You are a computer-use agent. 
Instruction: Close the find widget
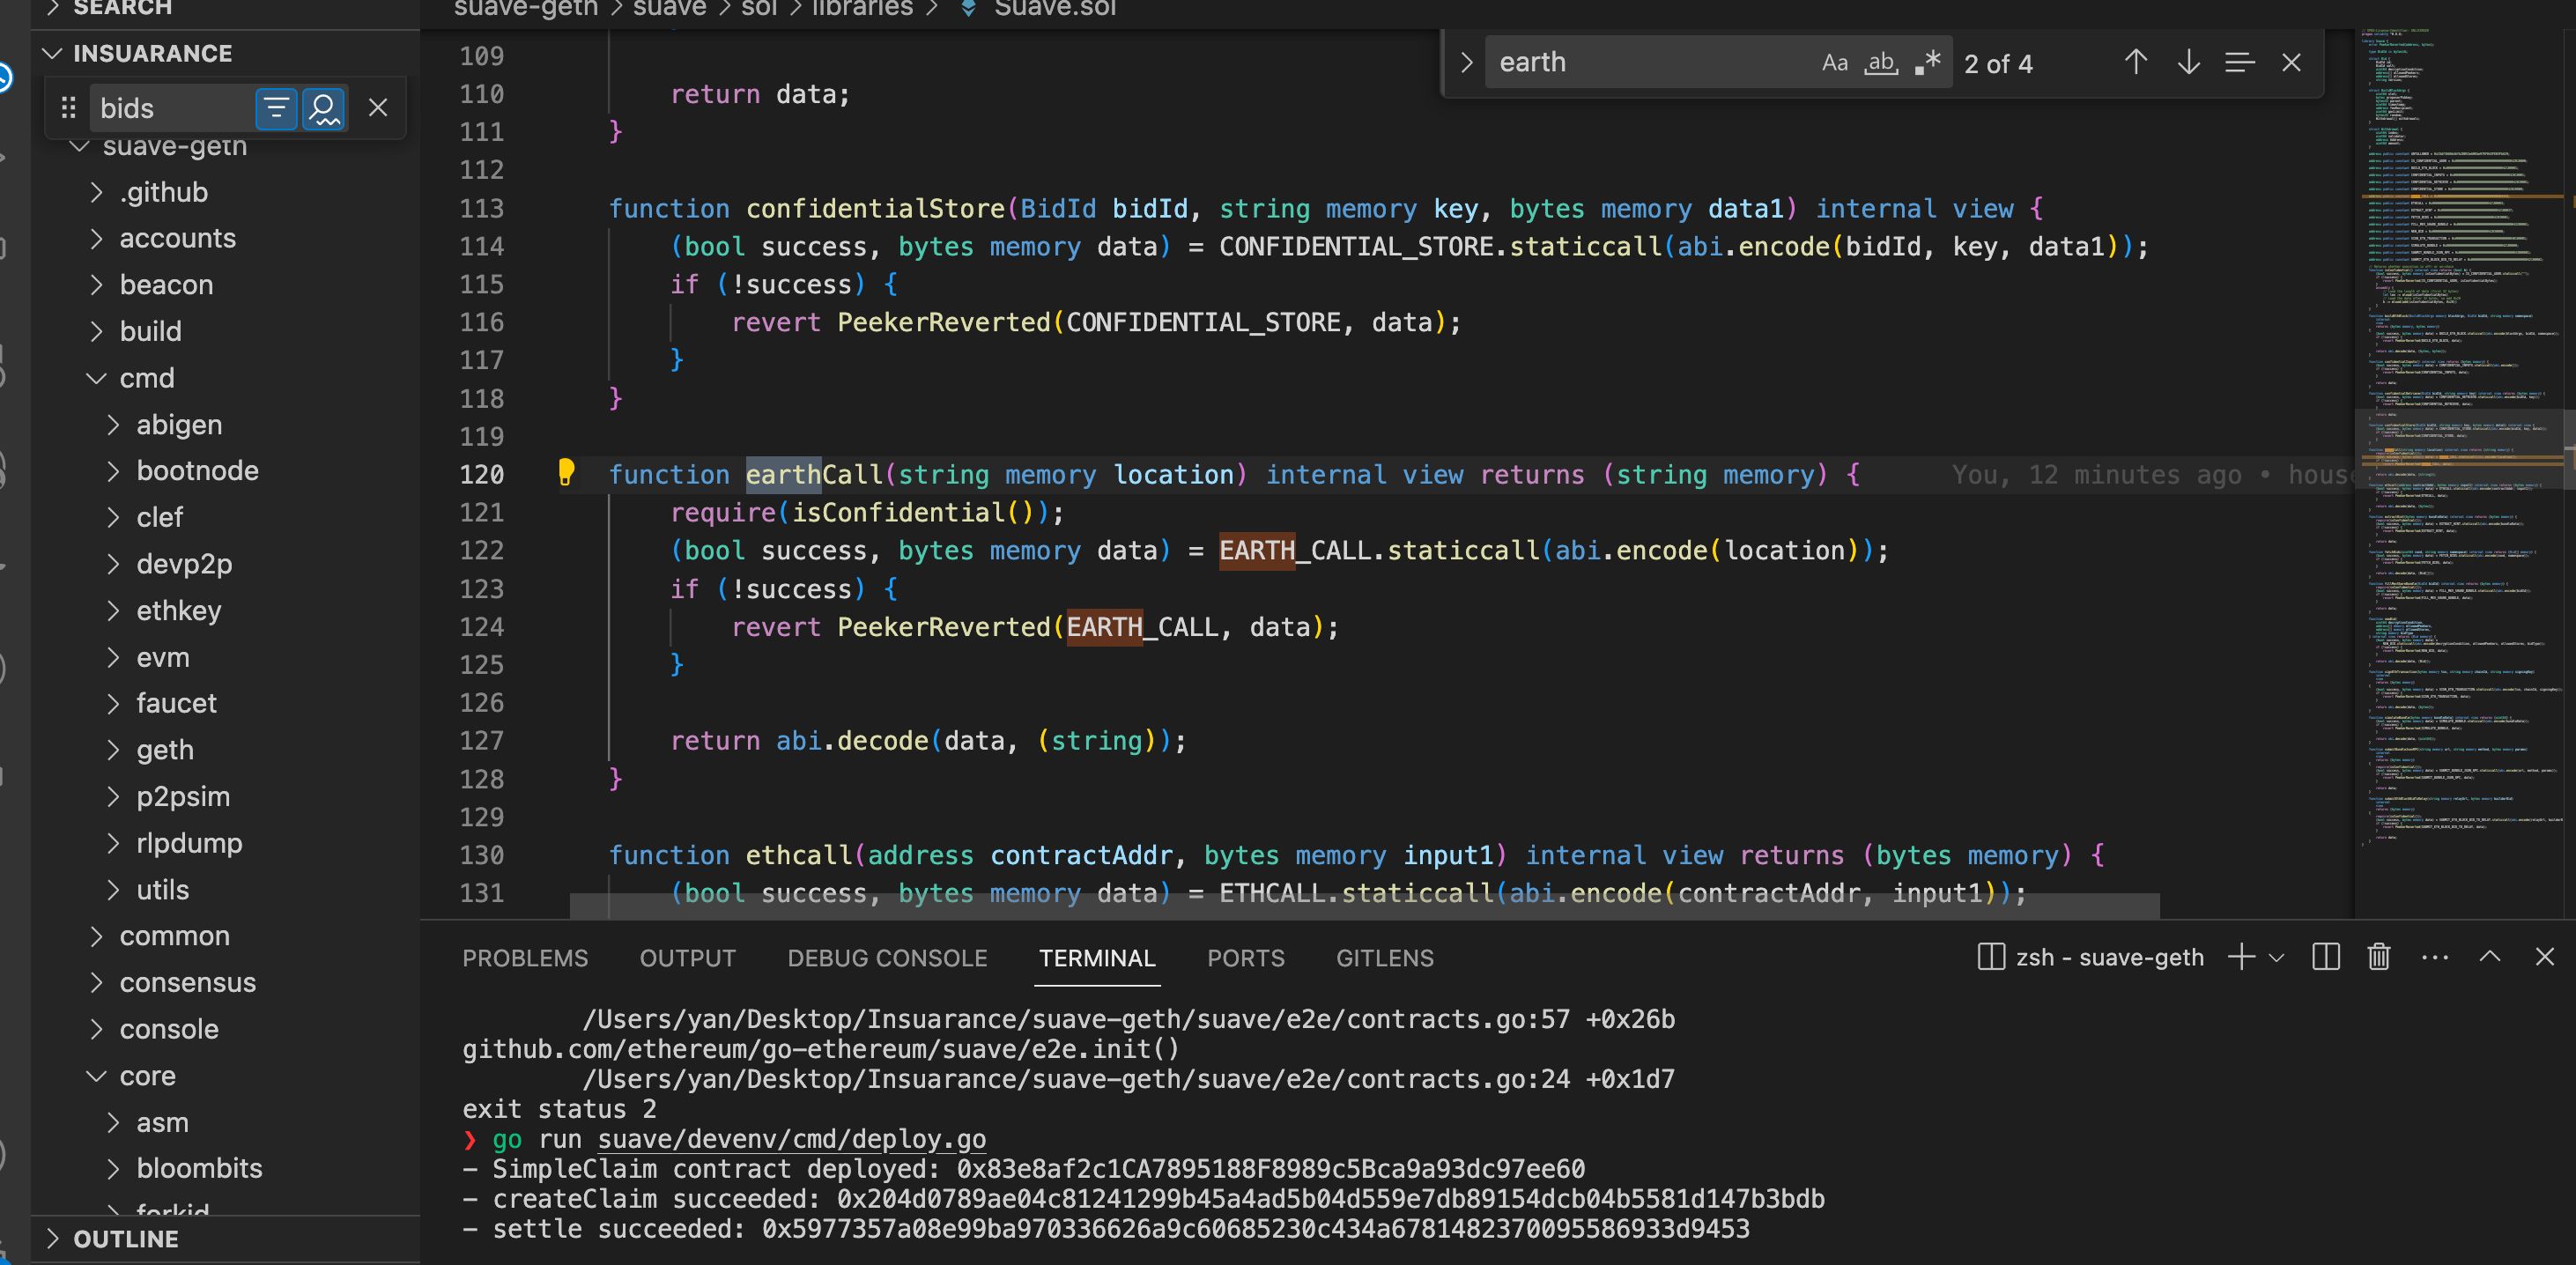pyautogui.click(x=2291, y=63)
